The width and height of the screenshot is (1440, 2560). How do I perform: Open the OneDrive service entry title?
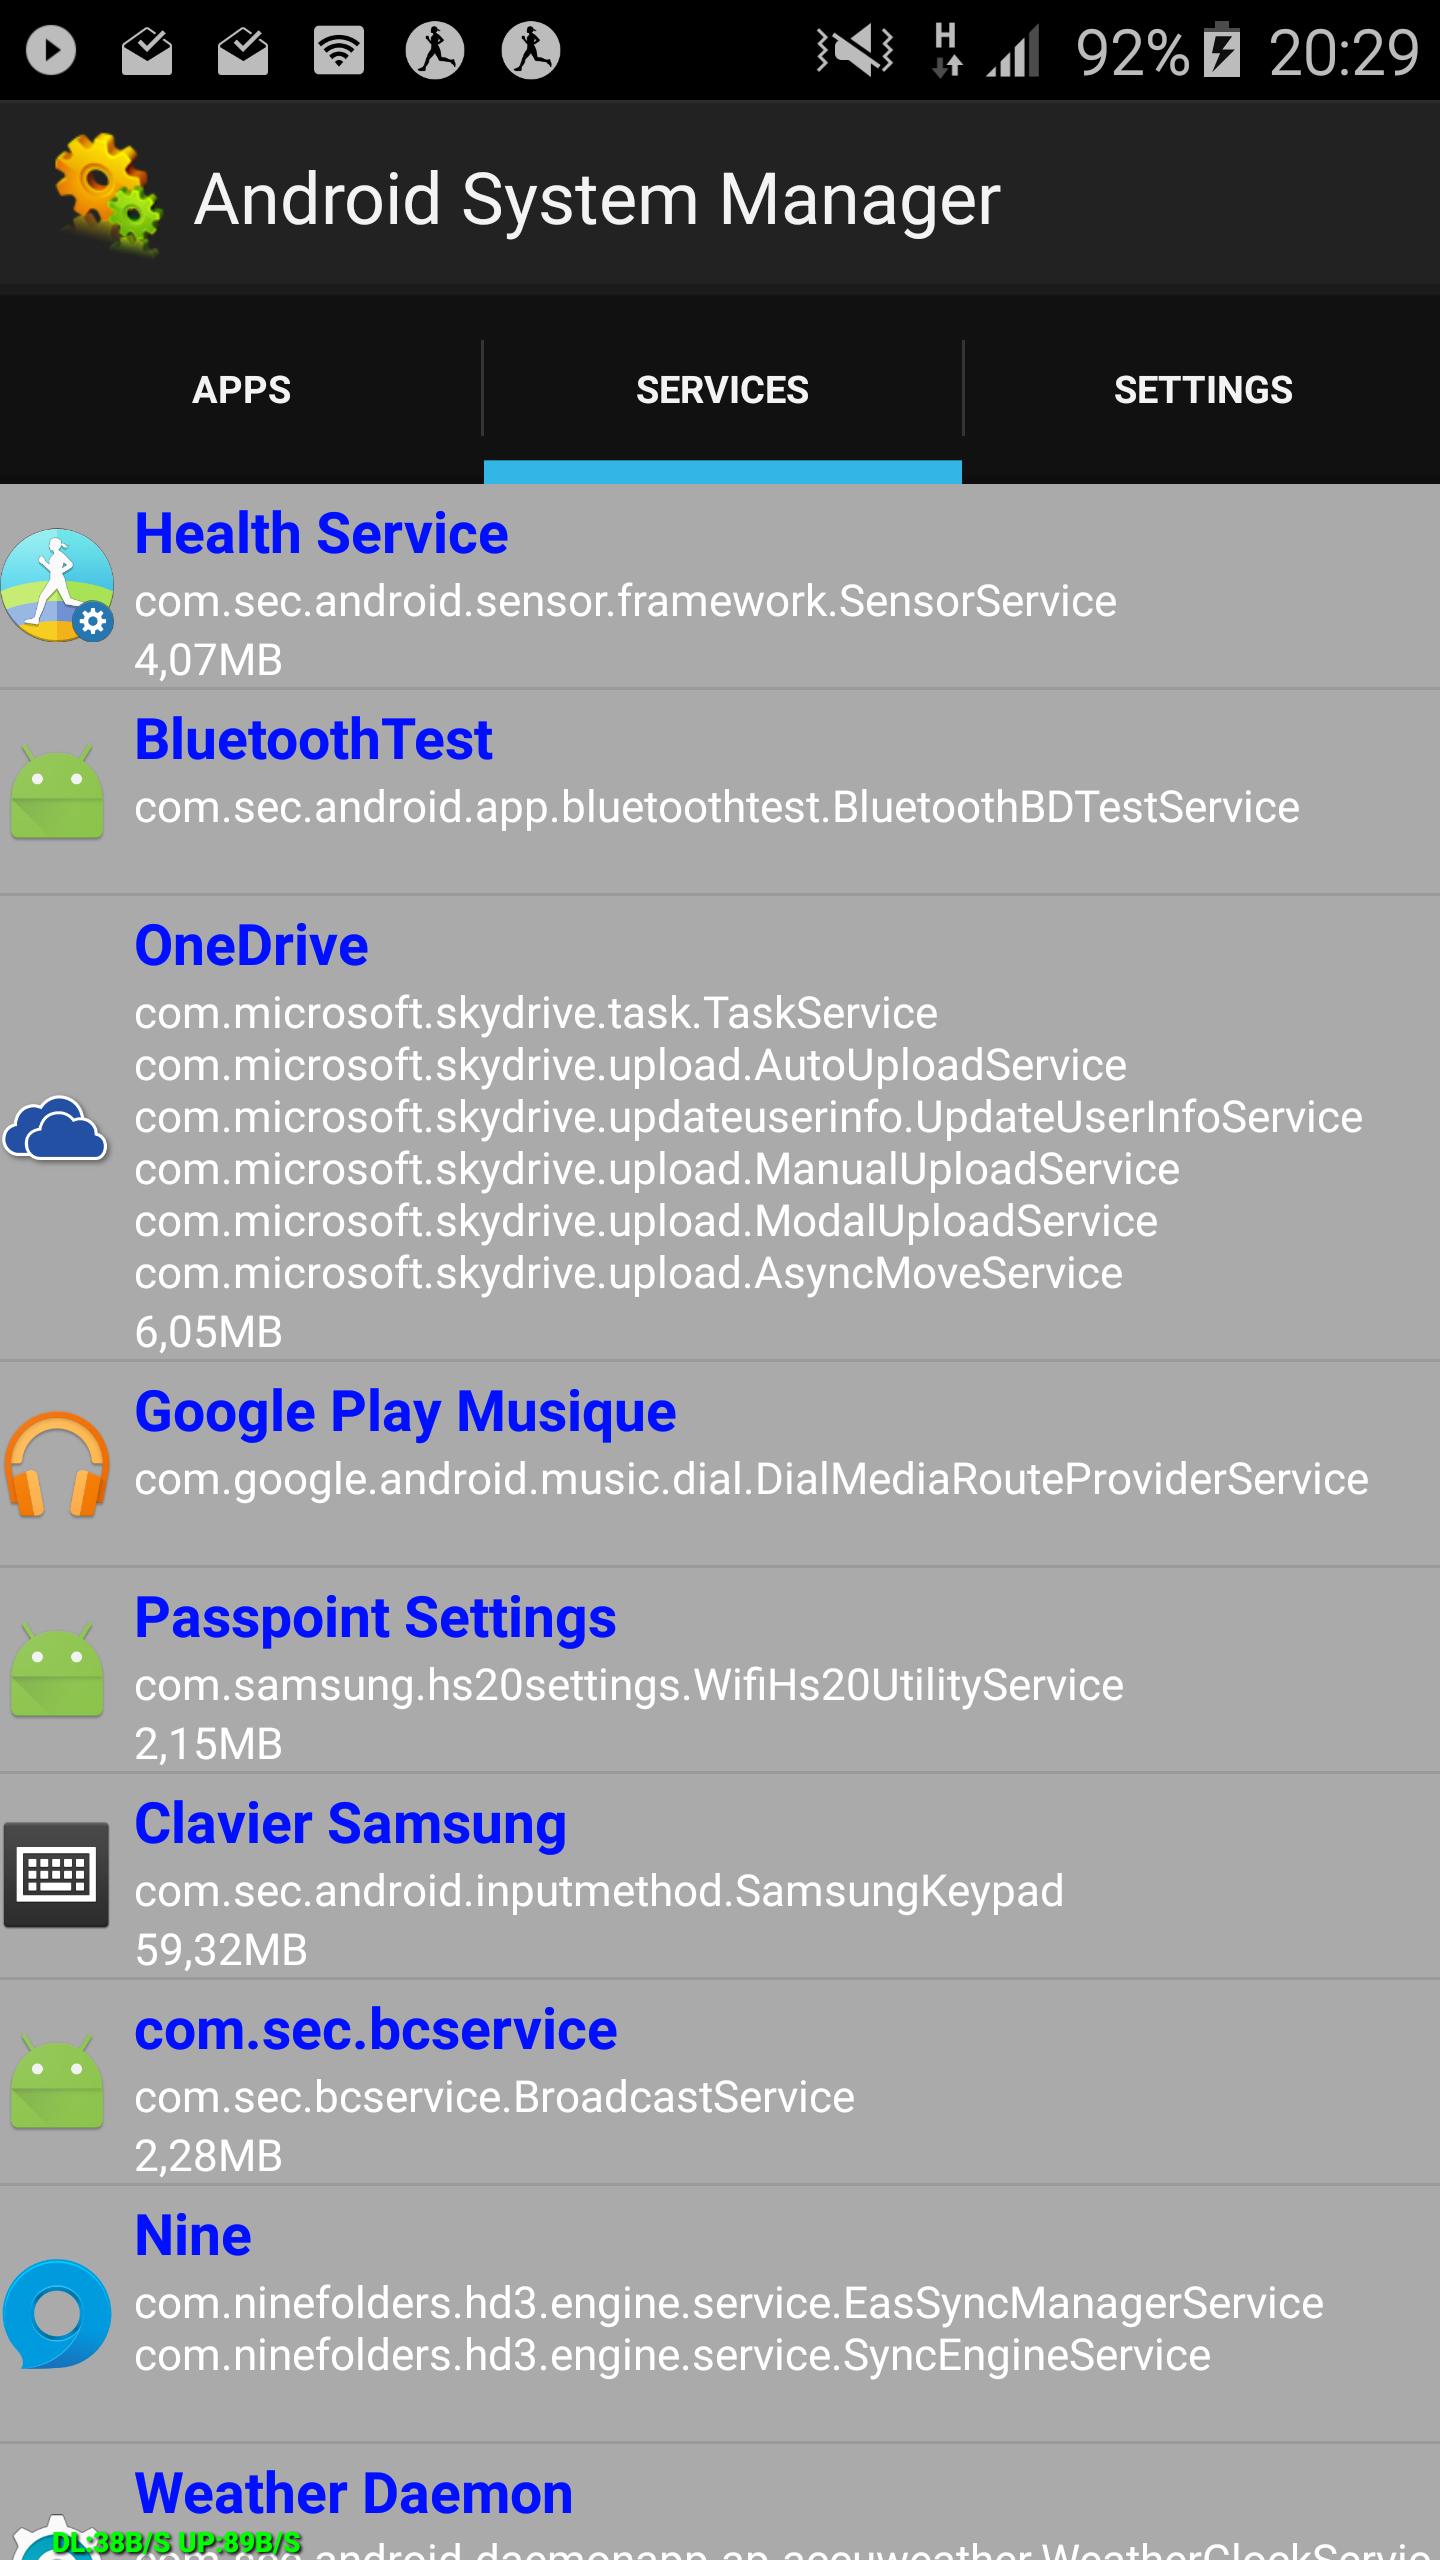tap(251, 946)
